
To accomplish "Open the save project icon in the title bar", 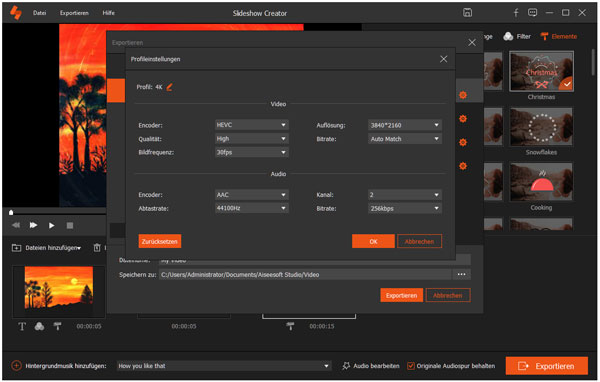I will tap(467, 13).
